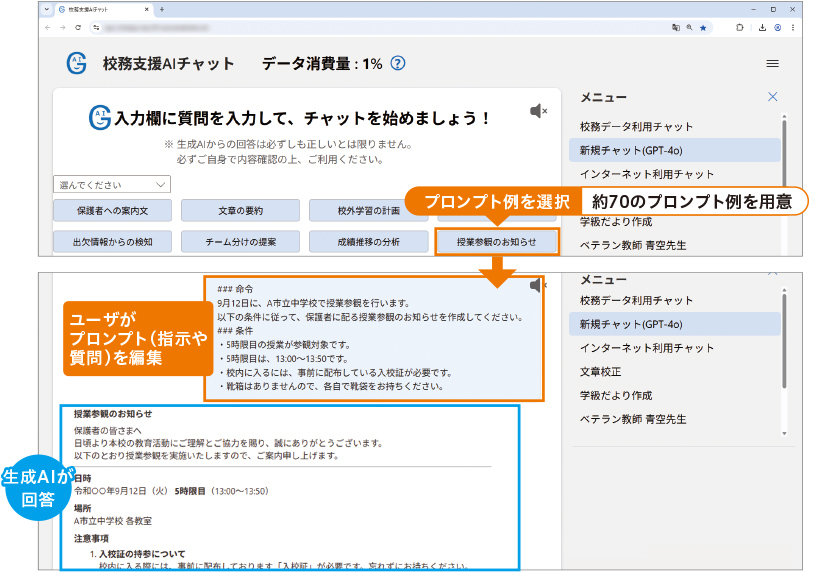This screenshot has width=834, height=572.
Task: Click the browser bookmark star icon
Action: click(703, 28)
